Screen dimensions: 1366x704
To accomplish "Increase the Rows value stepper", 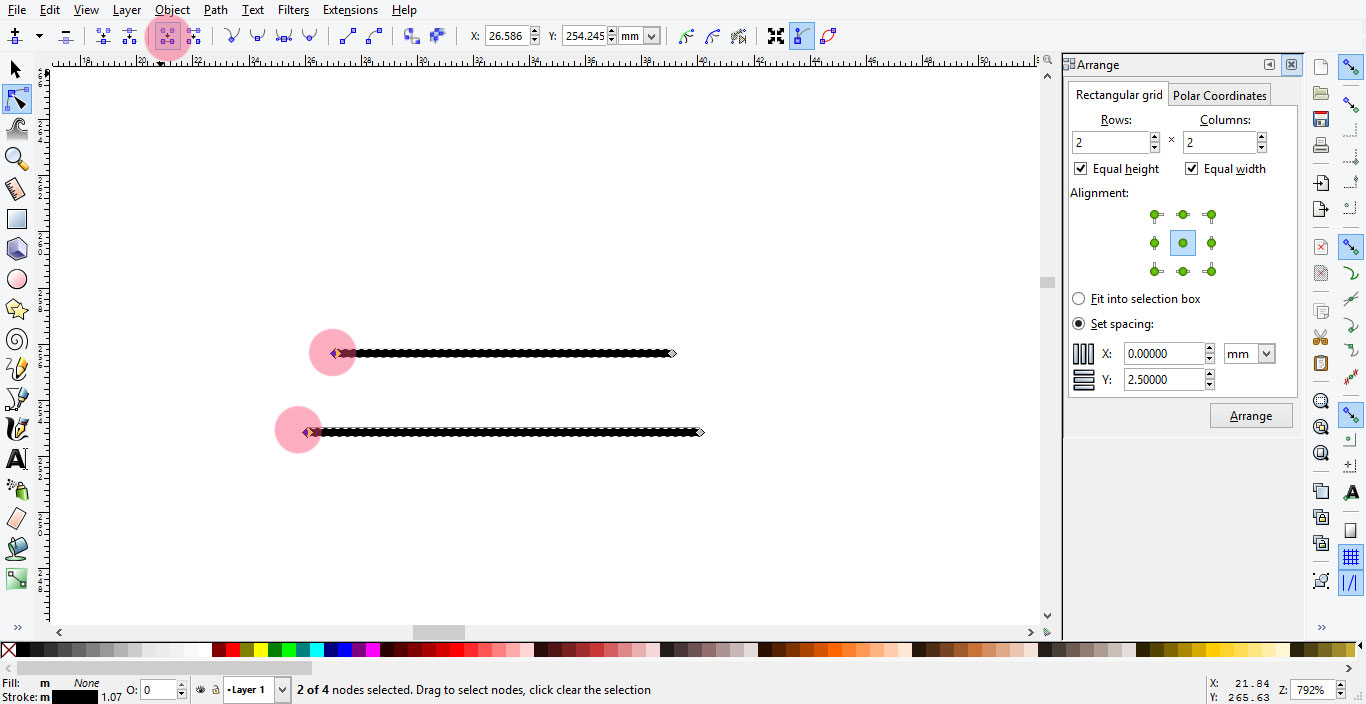I will (1155, 138).
